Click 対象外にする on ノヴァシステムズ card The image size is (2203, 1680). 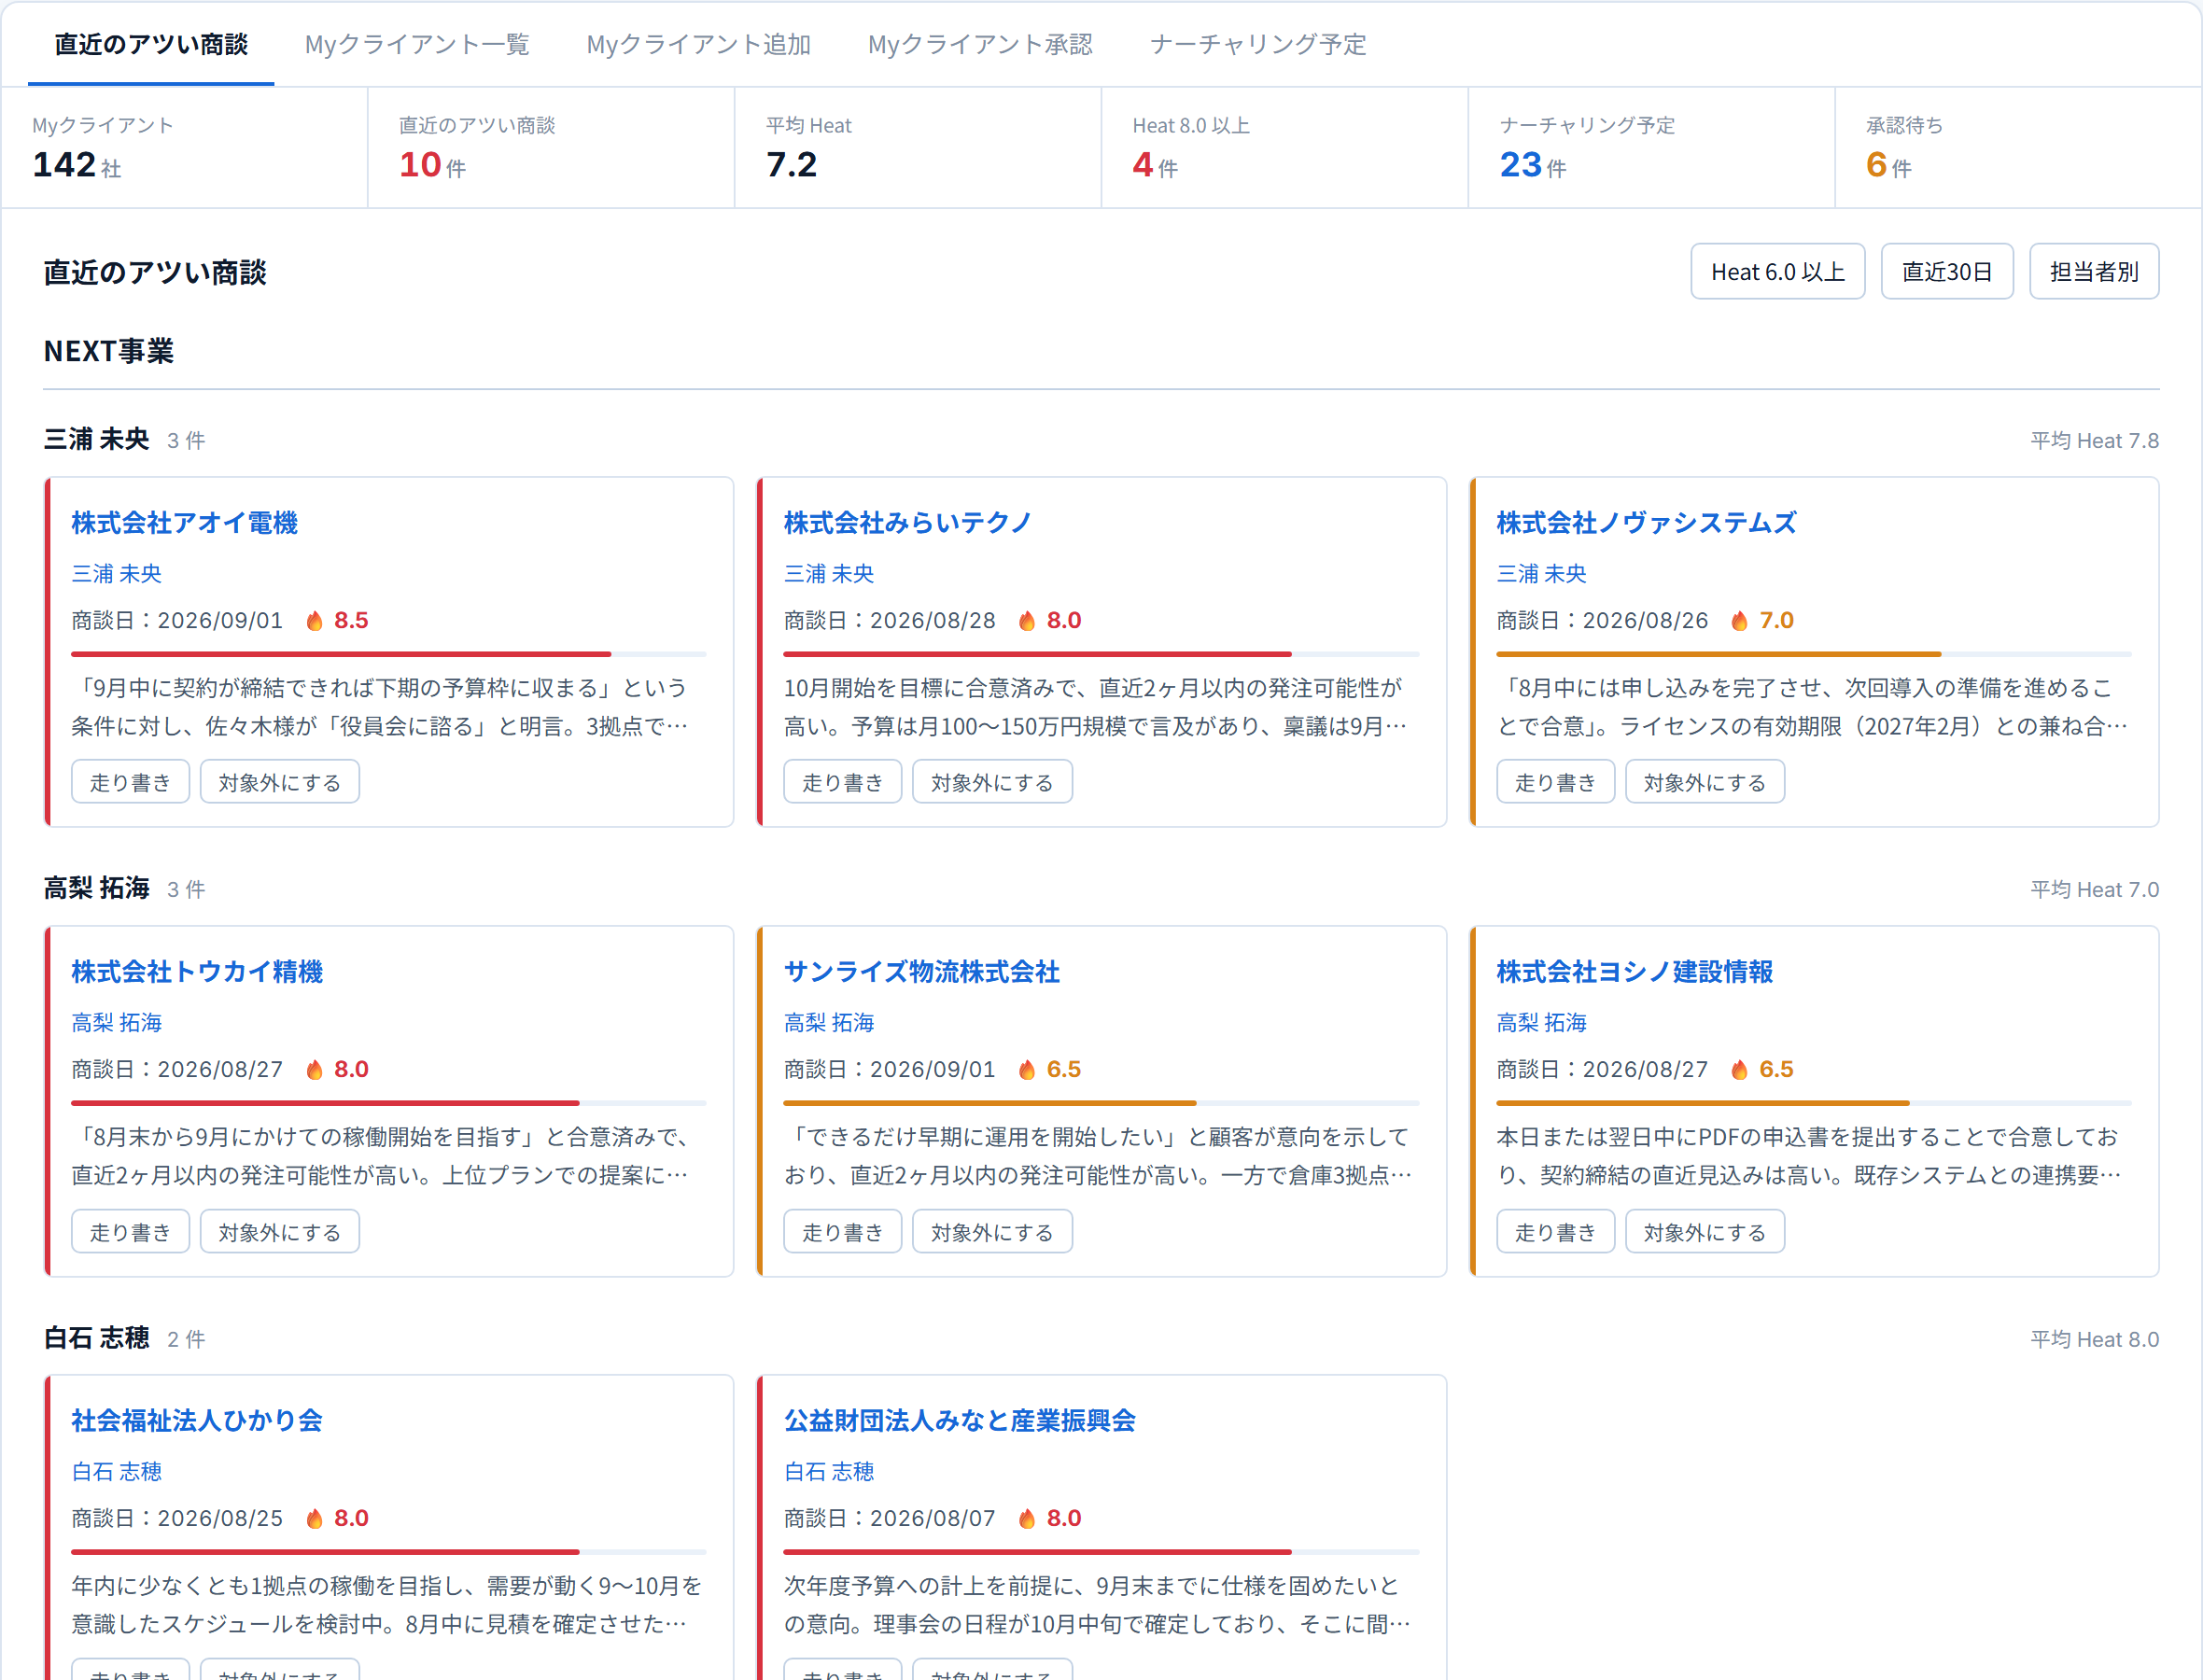1705,782
